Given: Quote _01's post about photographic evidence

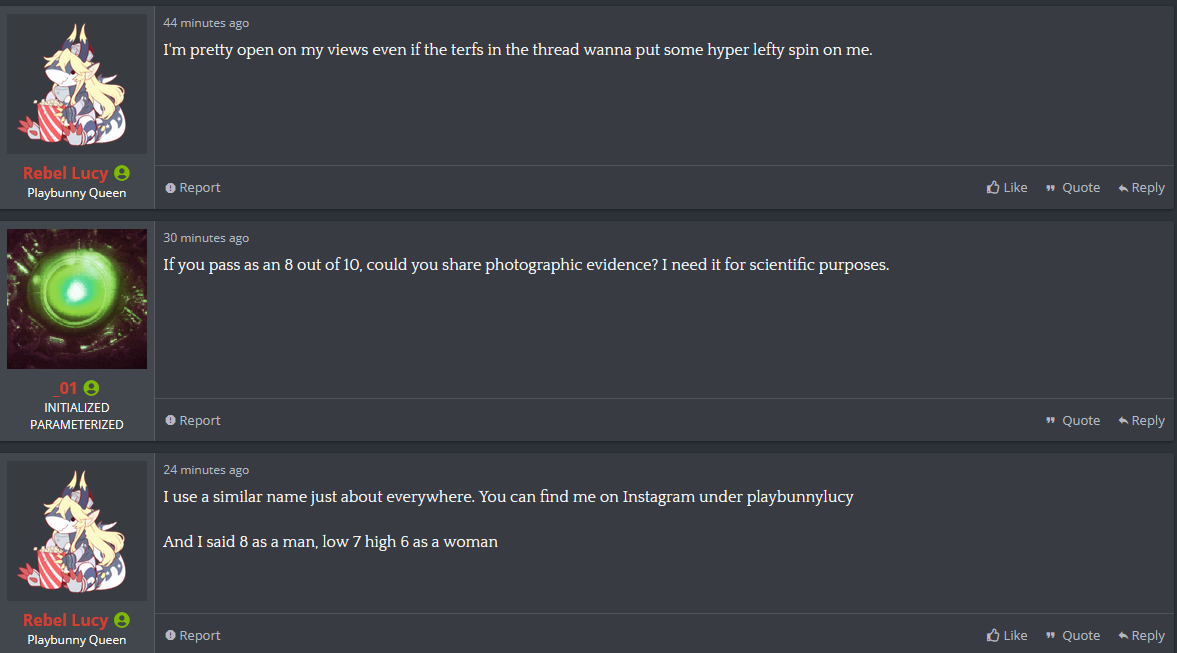Looking at the screenshot, I should (x=1073, y=421).
